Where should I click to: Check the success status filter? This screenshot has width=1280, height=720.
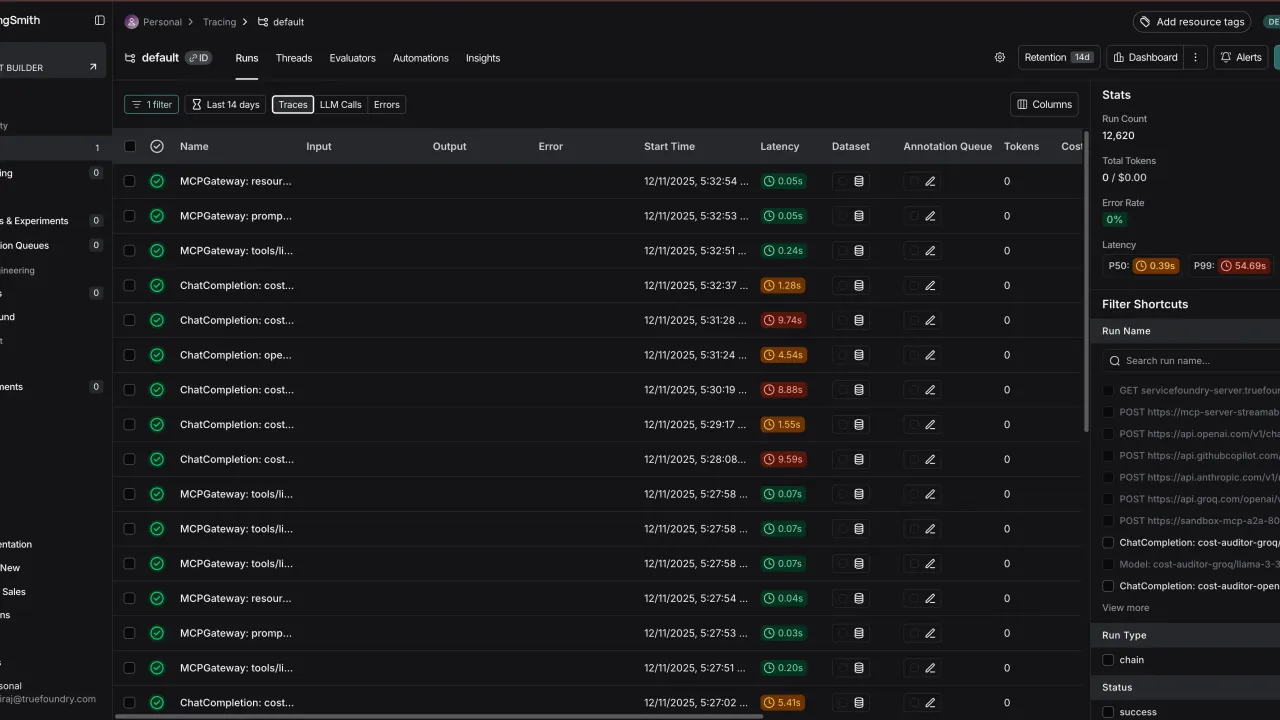point(1108,712)
